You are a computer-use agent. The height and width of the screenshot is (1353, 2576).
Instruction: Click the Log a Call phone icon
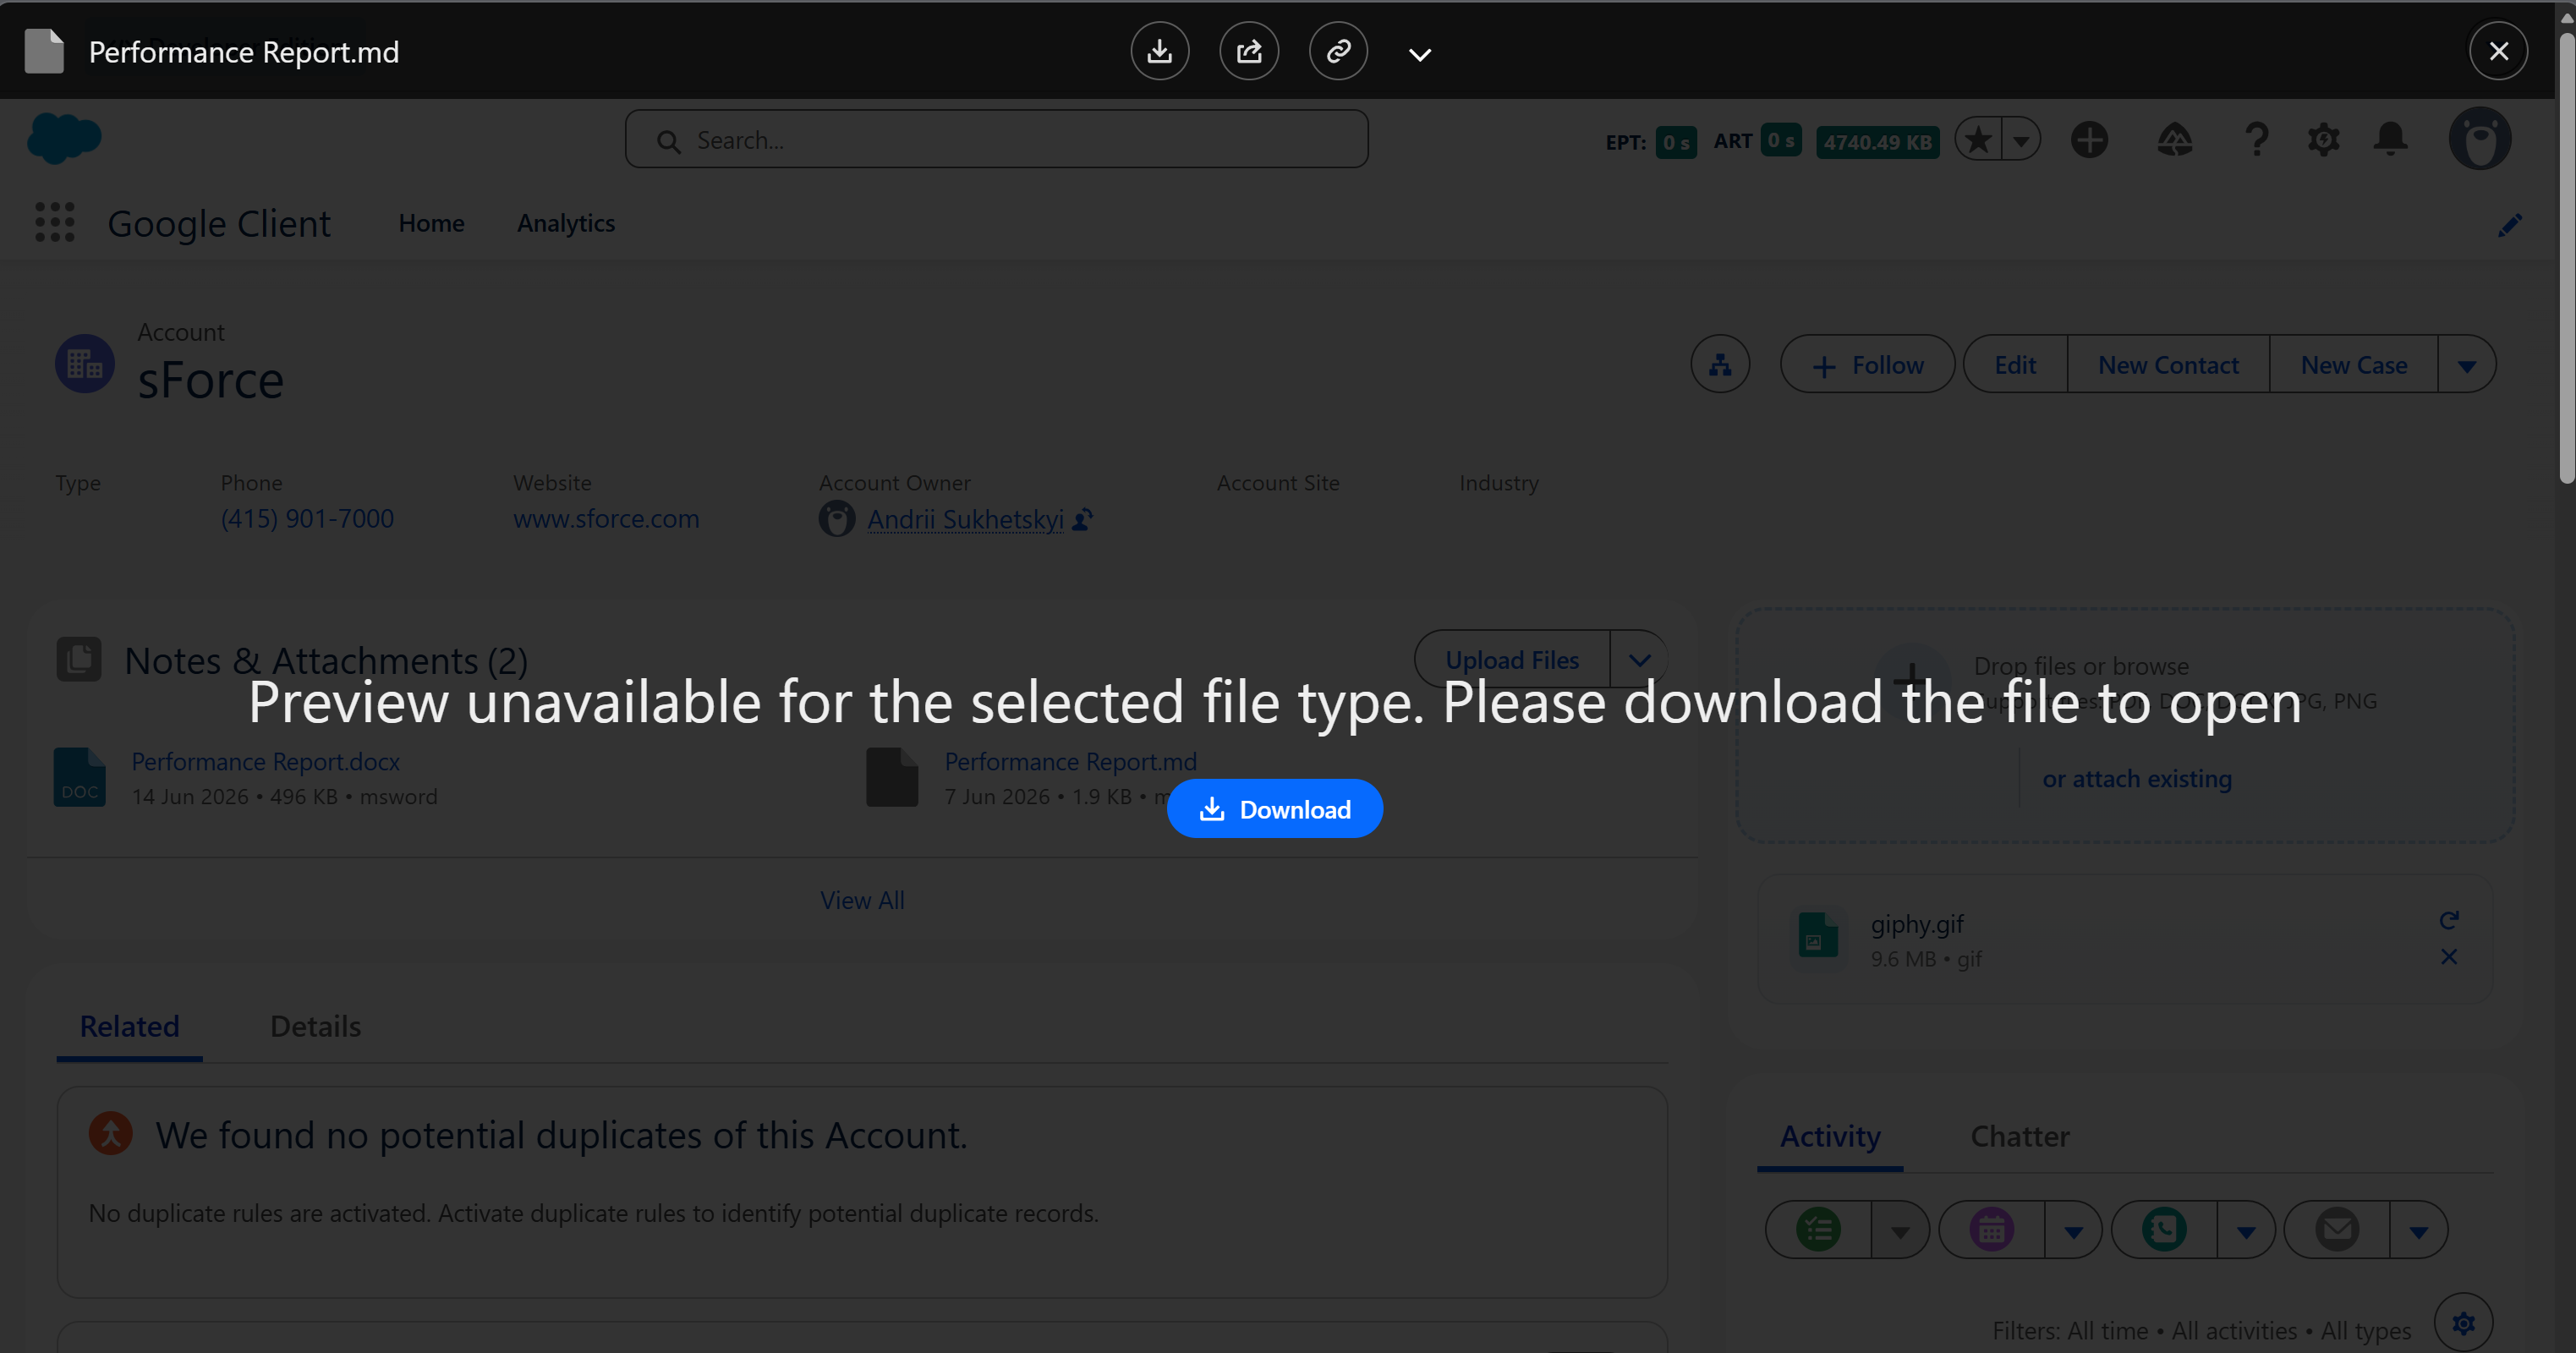pos(2163,1229)
